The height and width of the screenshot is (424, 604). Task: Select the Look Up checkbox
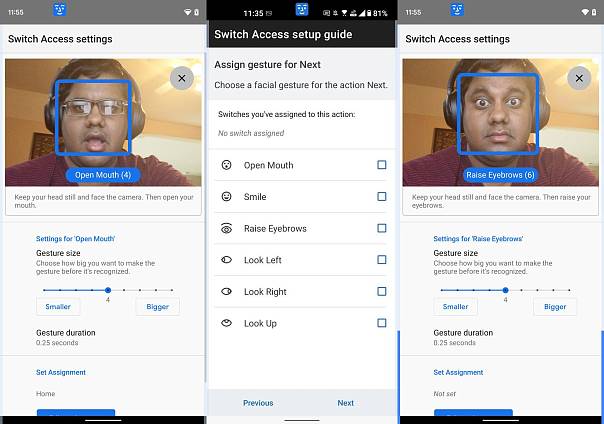coord(382,323)
